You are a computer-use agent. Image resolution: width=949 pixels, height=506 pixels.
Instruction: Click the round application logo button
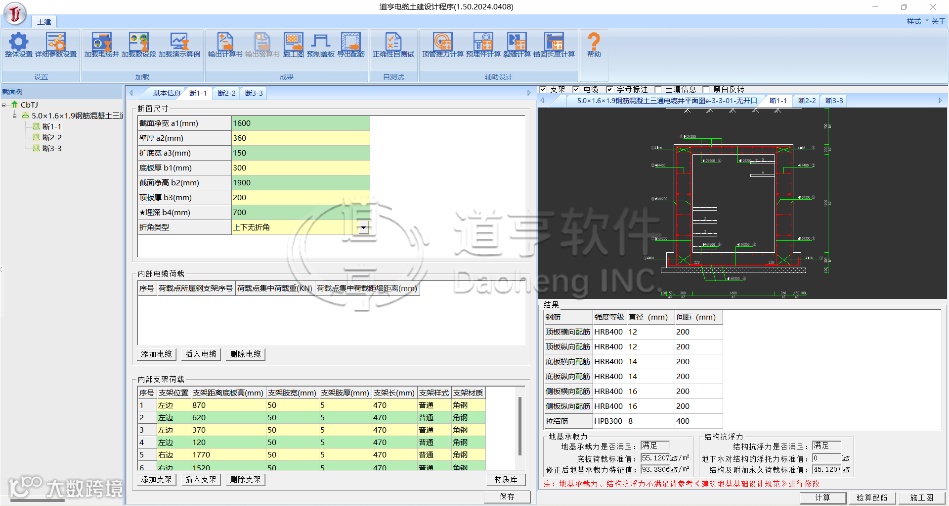pos(15,13)
